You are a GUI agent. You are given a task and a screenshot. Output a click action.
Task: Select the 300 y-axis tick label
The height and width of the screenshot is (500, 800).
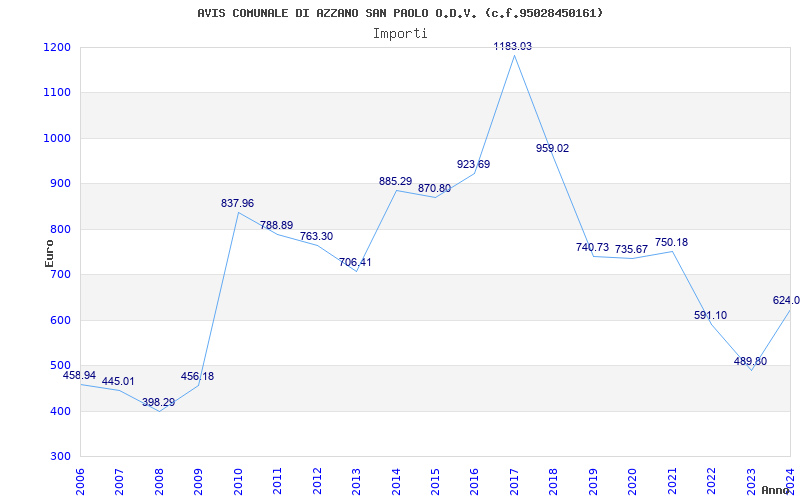(63, 457)
